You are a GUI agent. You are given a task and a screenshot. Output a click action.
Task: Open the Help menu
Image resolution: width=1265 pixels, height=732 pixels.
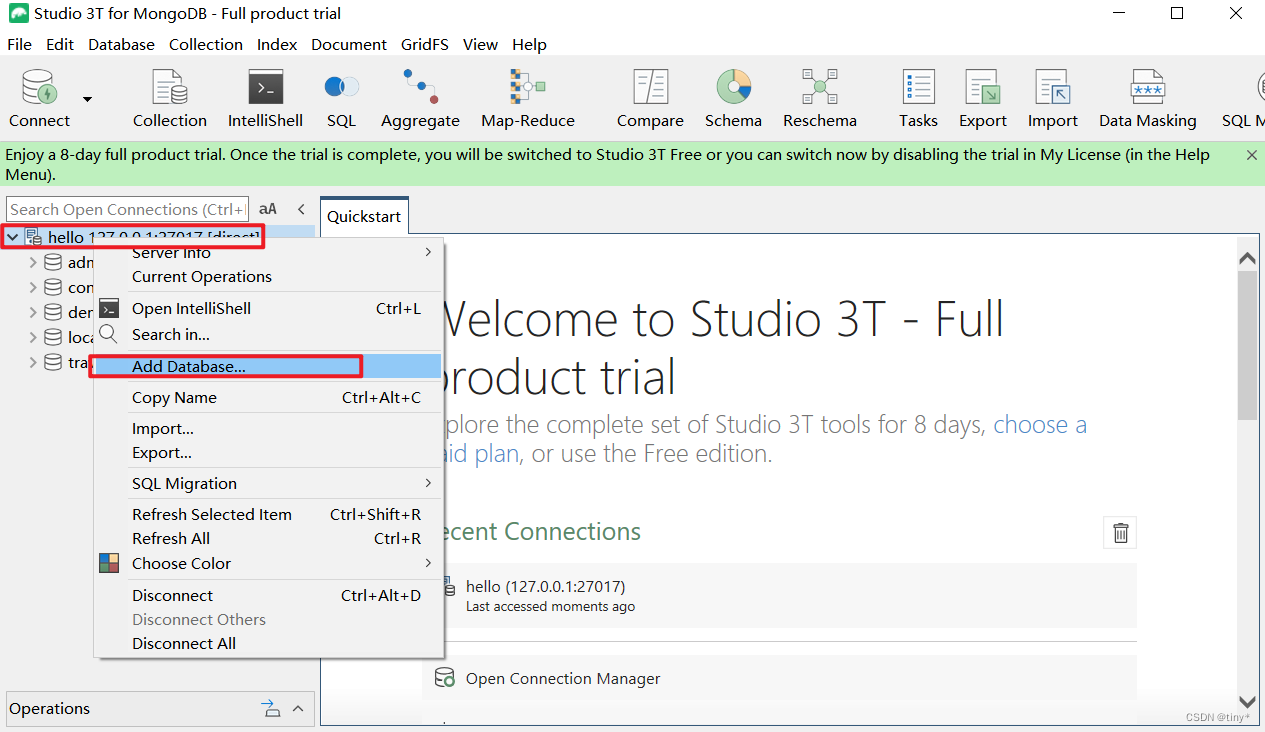click(529, 44)
